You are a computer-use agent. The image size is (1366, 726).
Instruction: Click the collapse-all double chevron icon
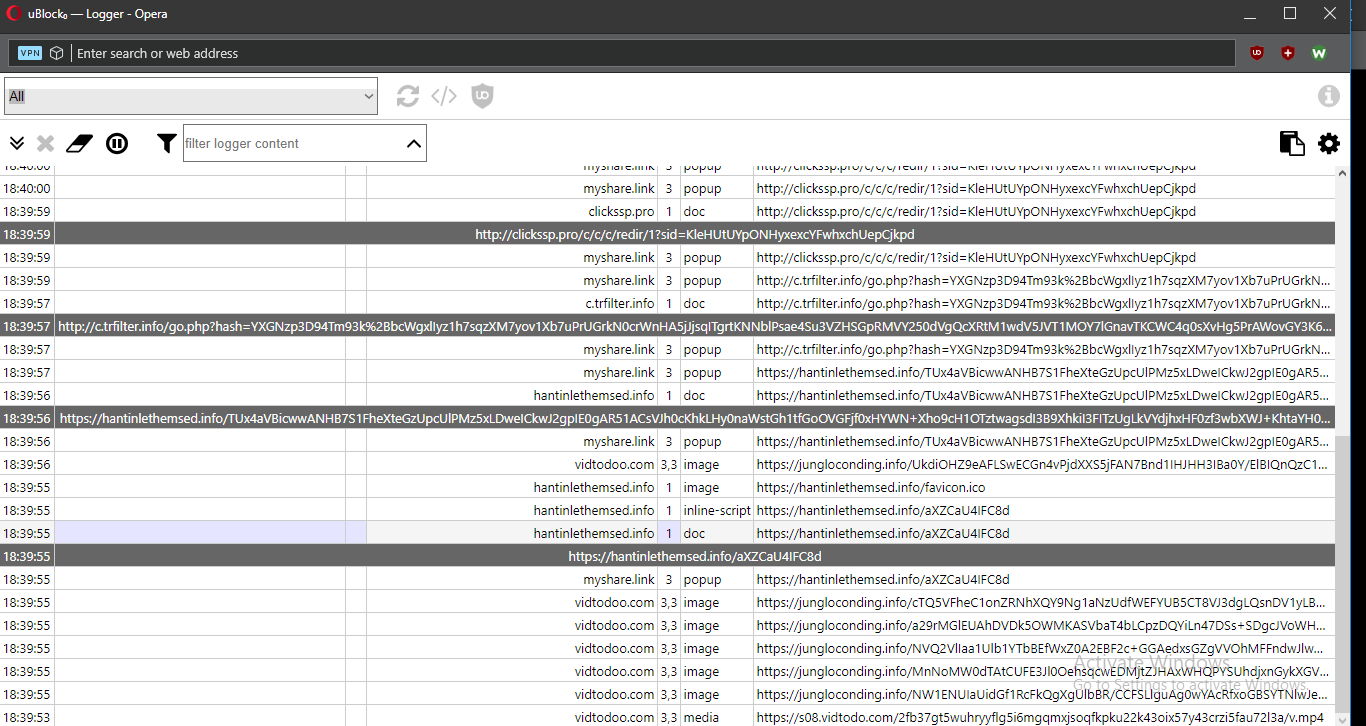(16, 143)
